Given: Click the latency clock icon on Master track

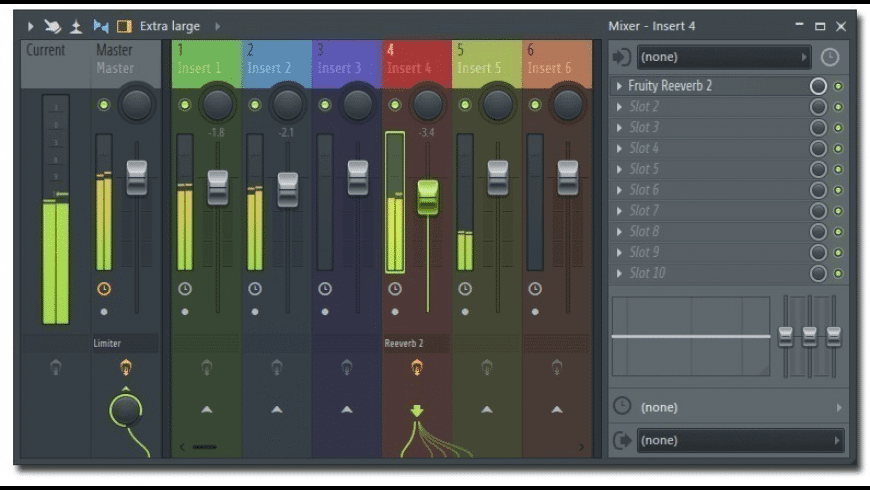Looking at the screenshot, I should (x=104, y=289).
